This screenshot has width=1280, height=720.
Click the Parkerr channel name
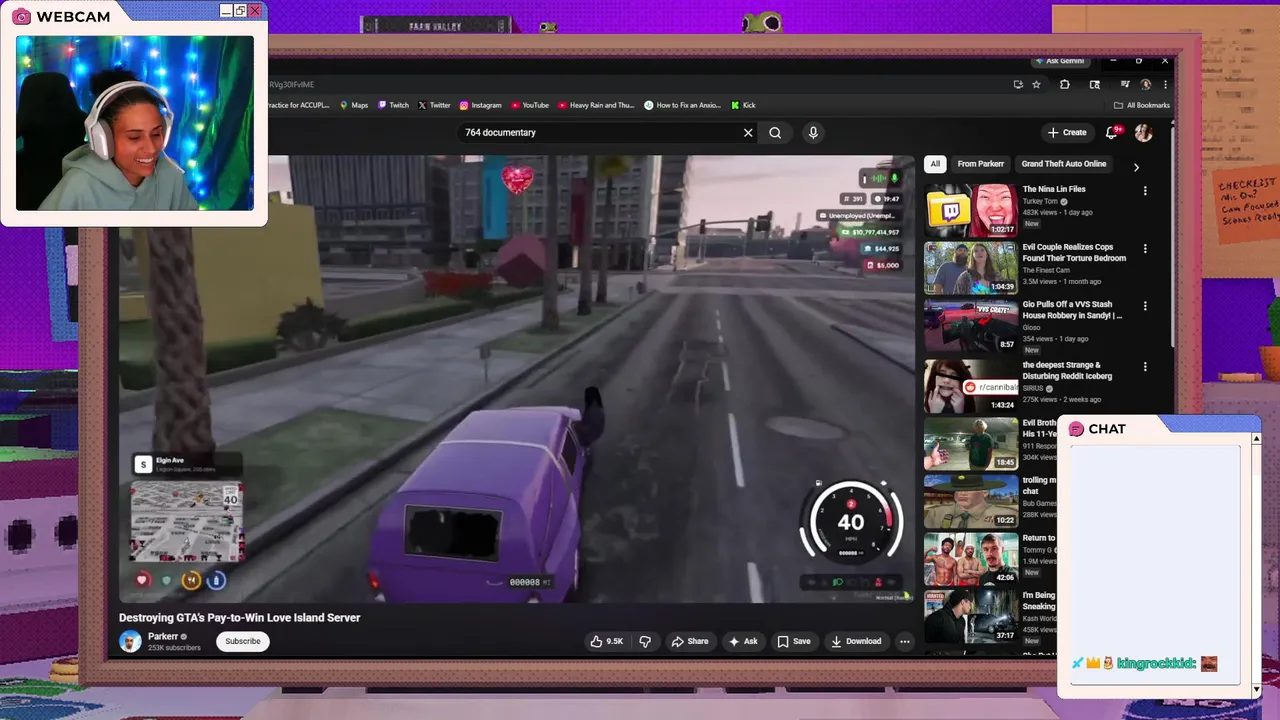pos(163,636)
